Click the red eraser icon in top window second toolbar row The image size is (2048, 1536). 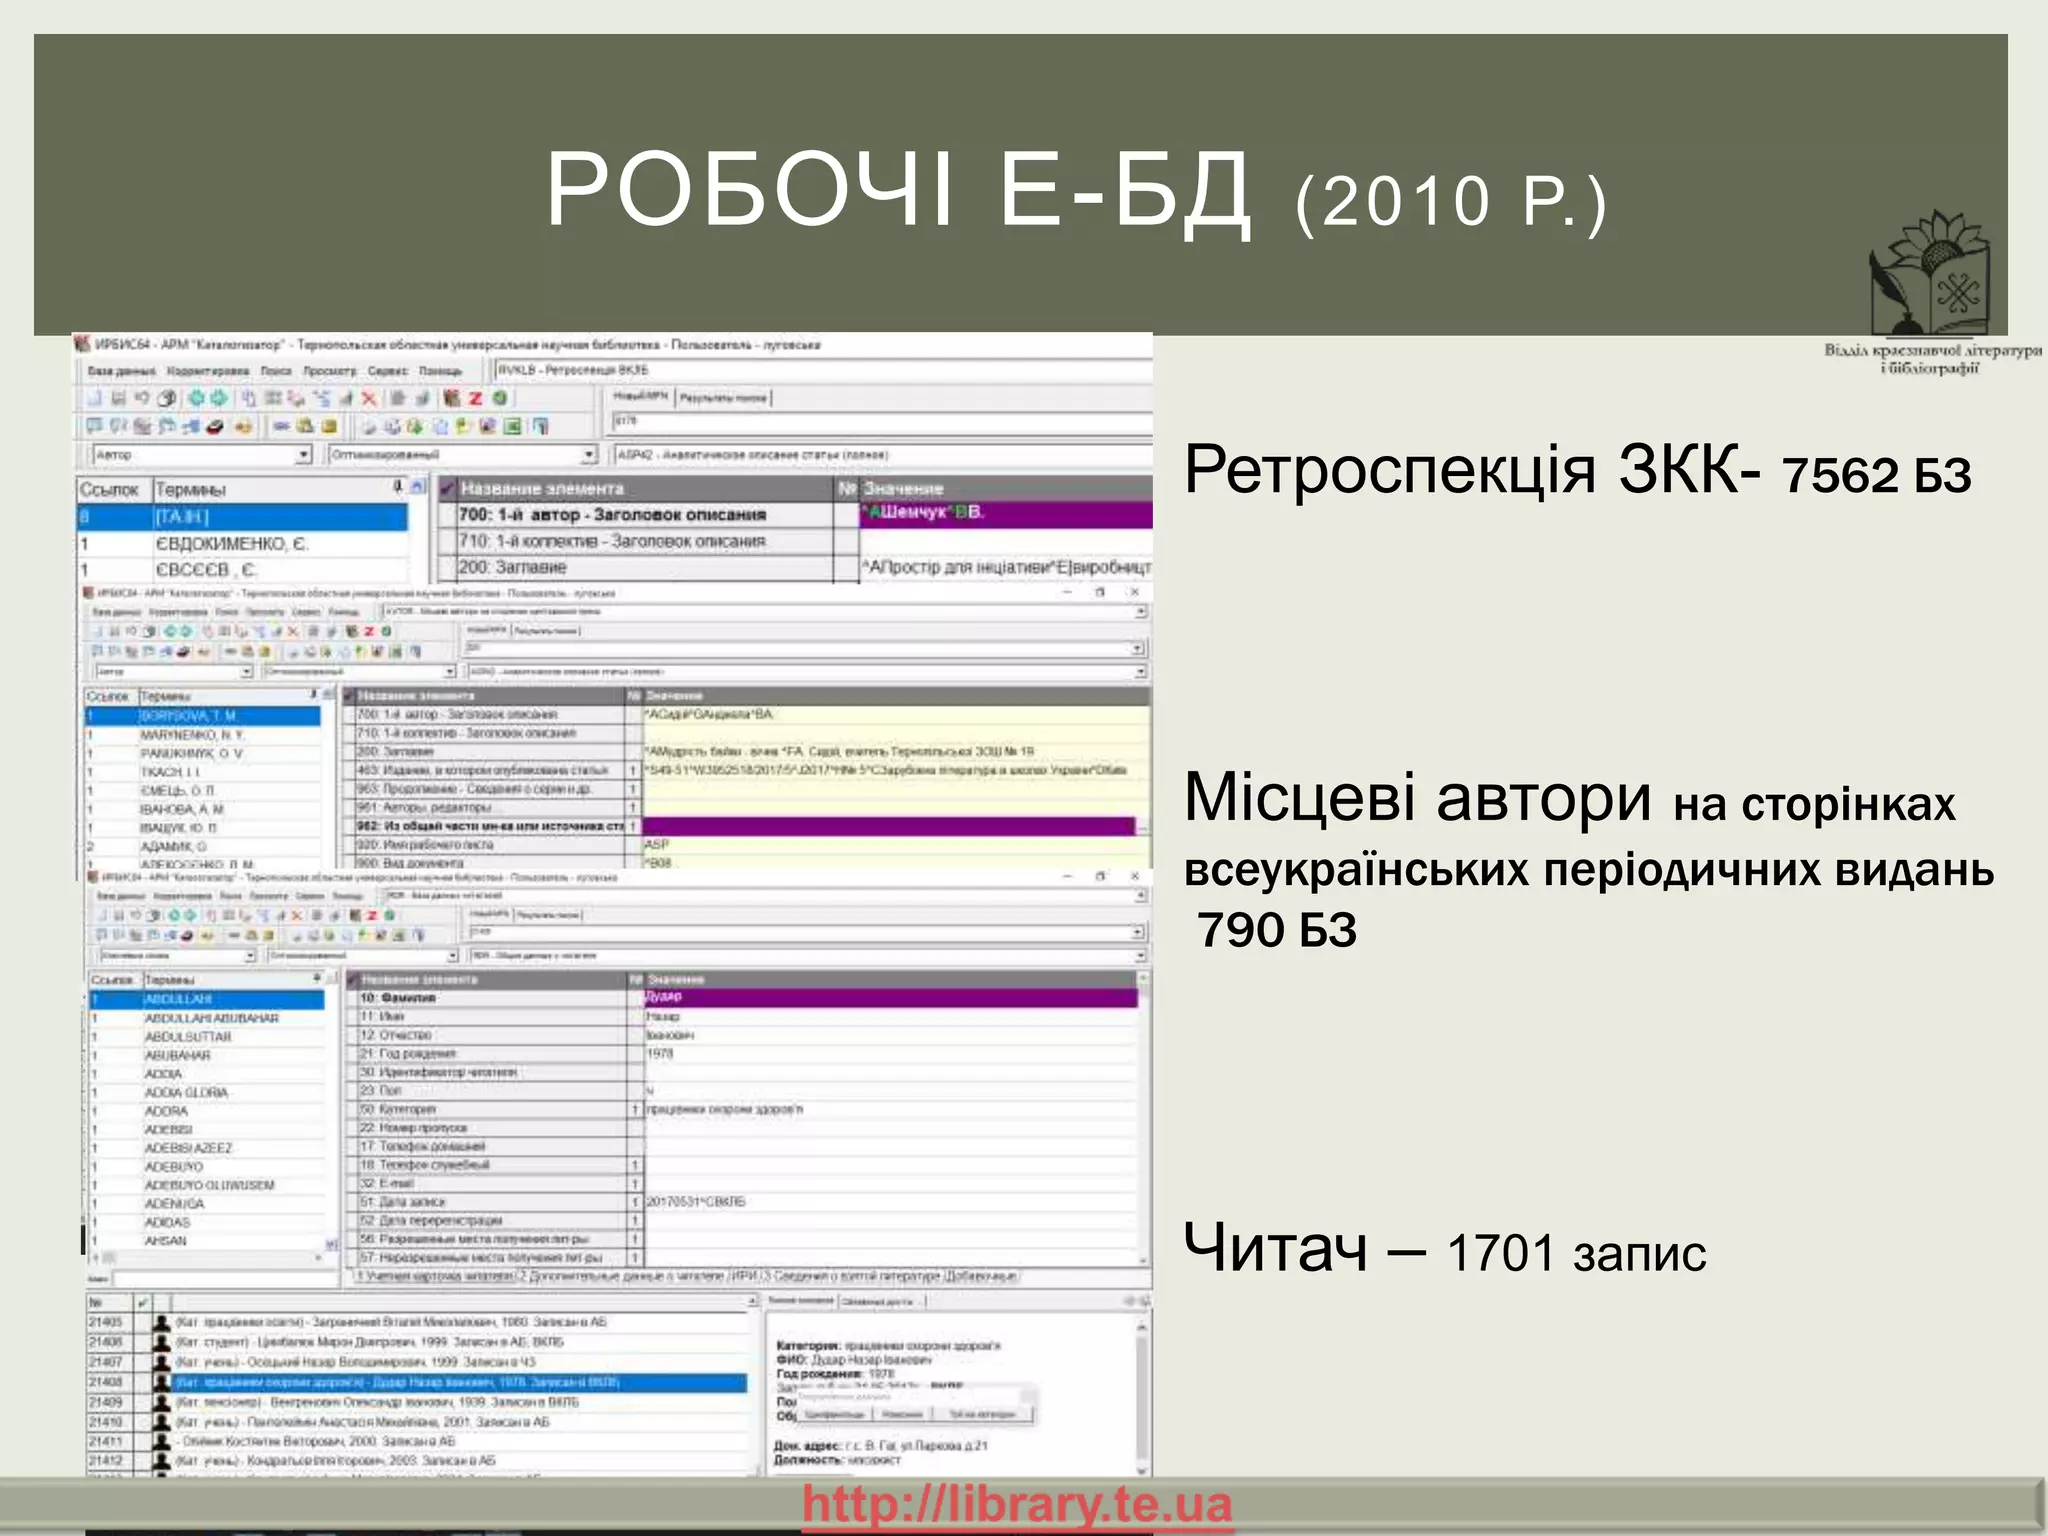[215, 427]
